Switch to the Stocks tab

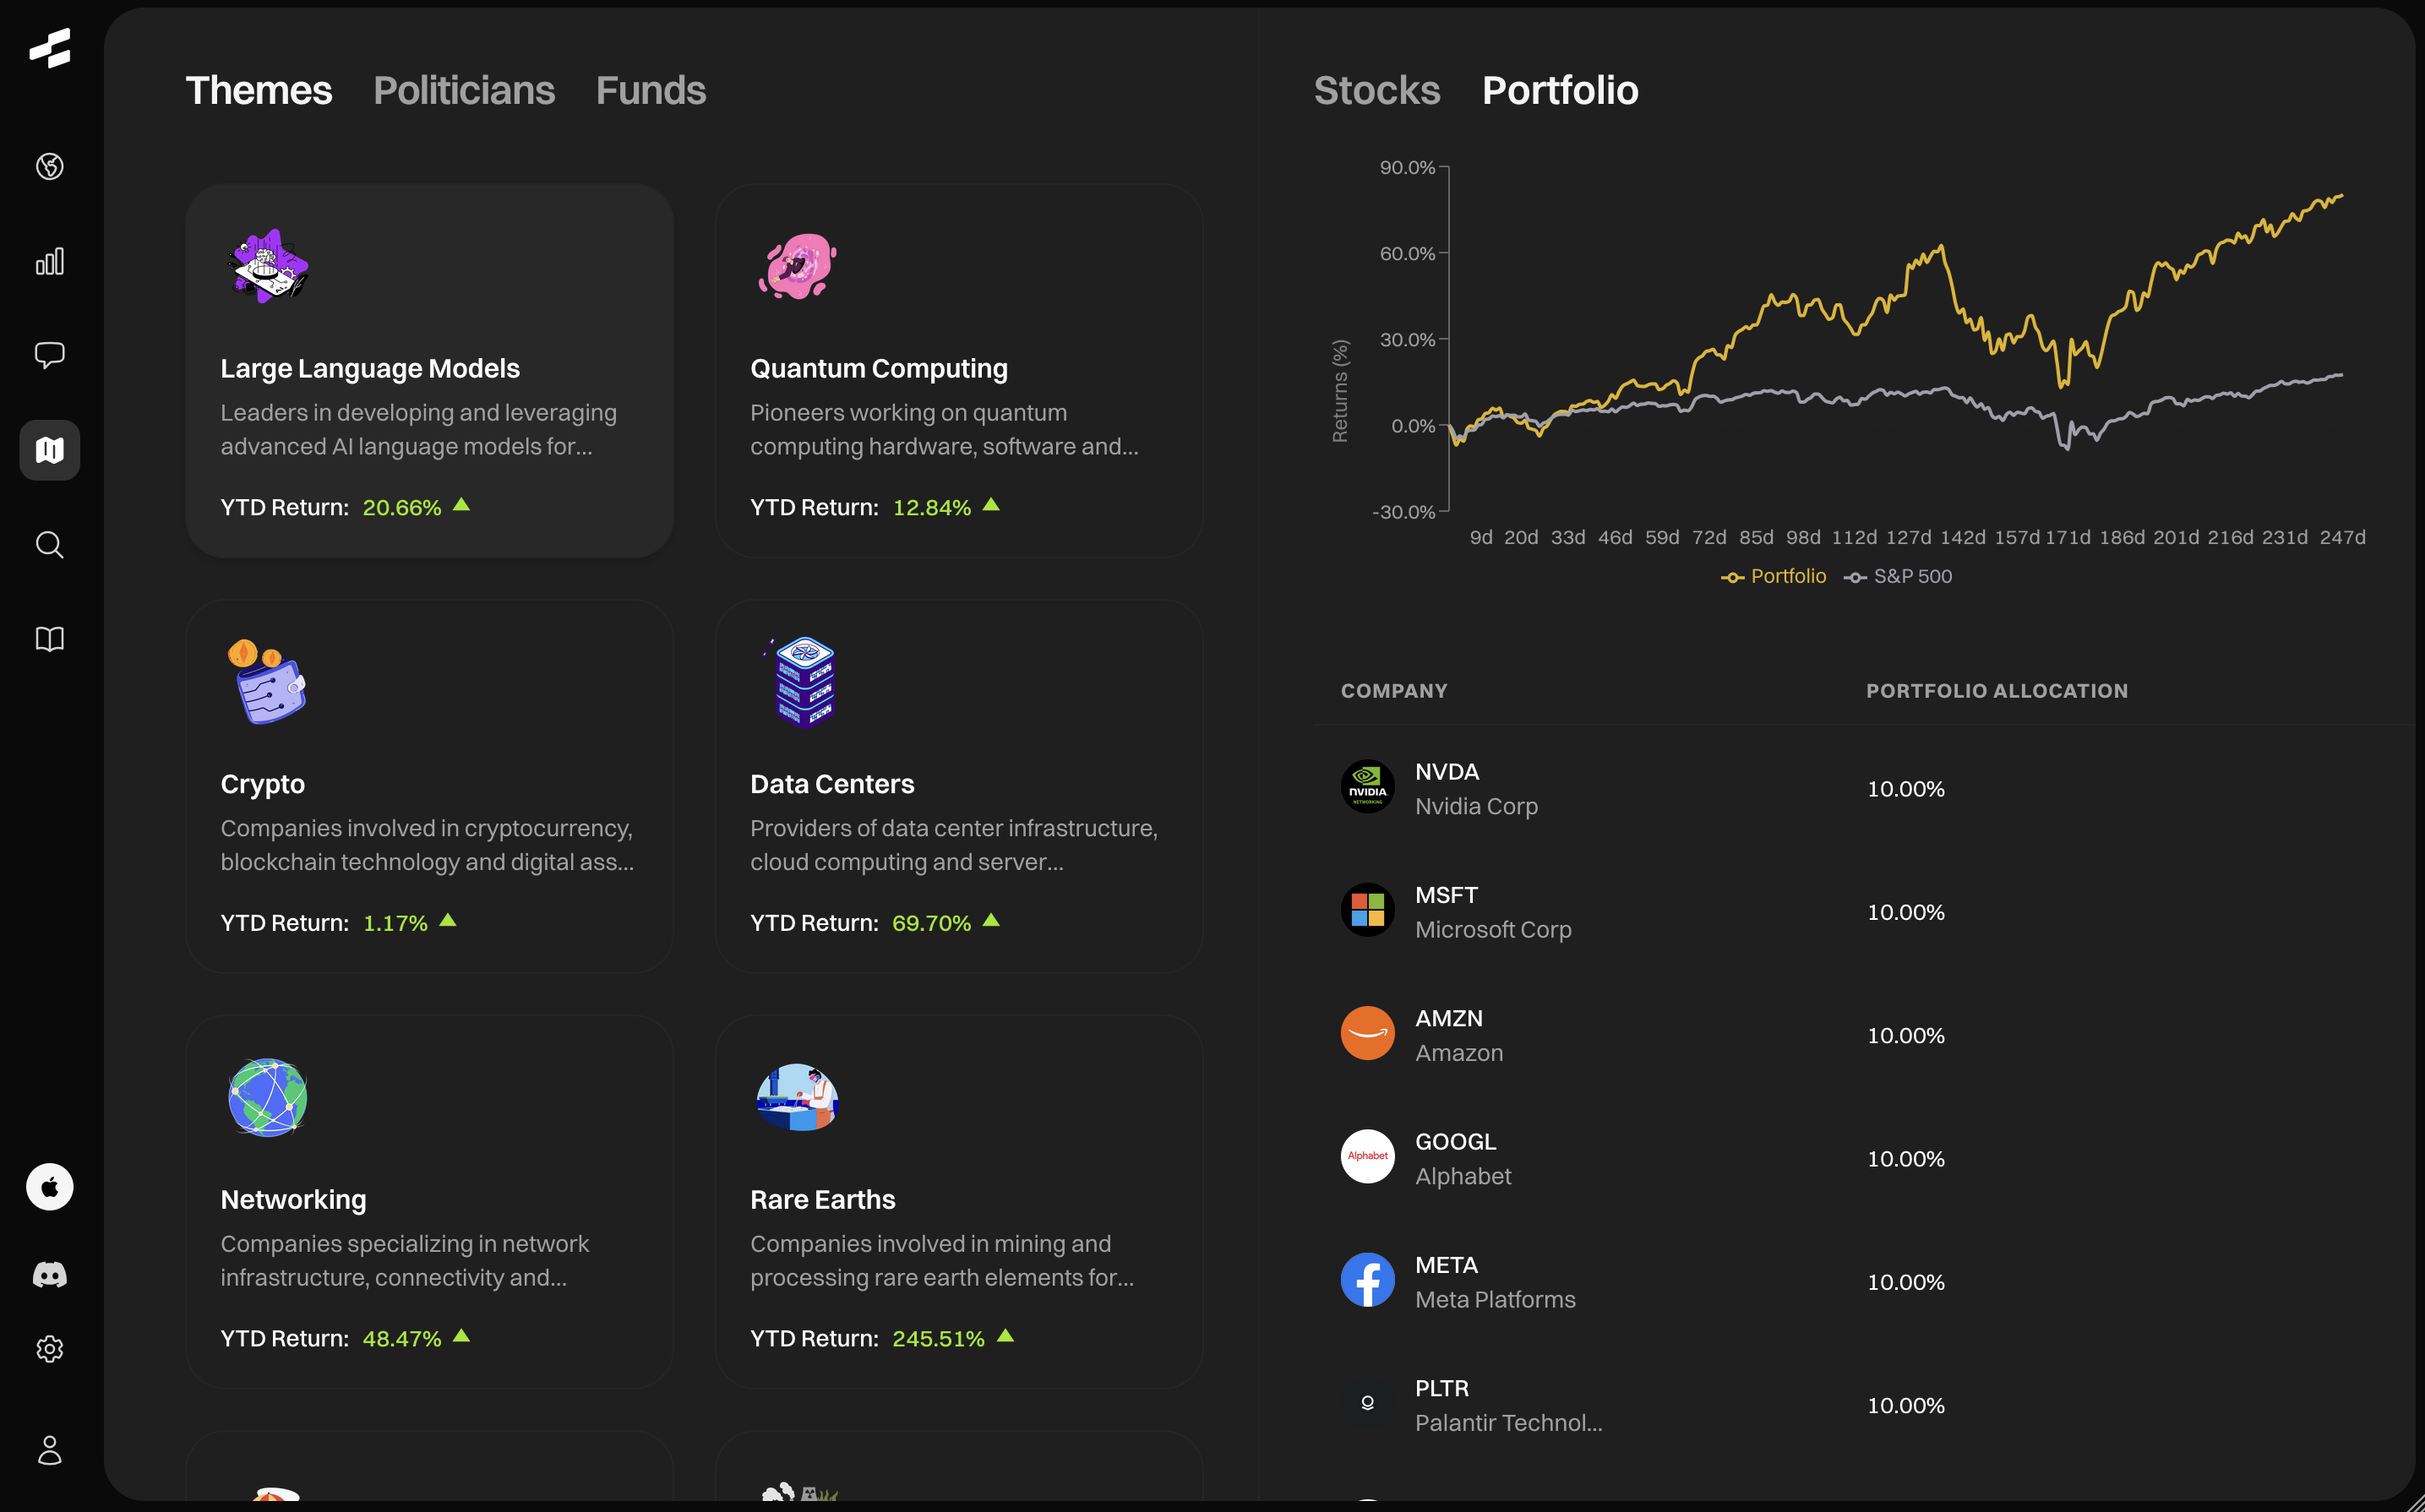pos(1376,91)
